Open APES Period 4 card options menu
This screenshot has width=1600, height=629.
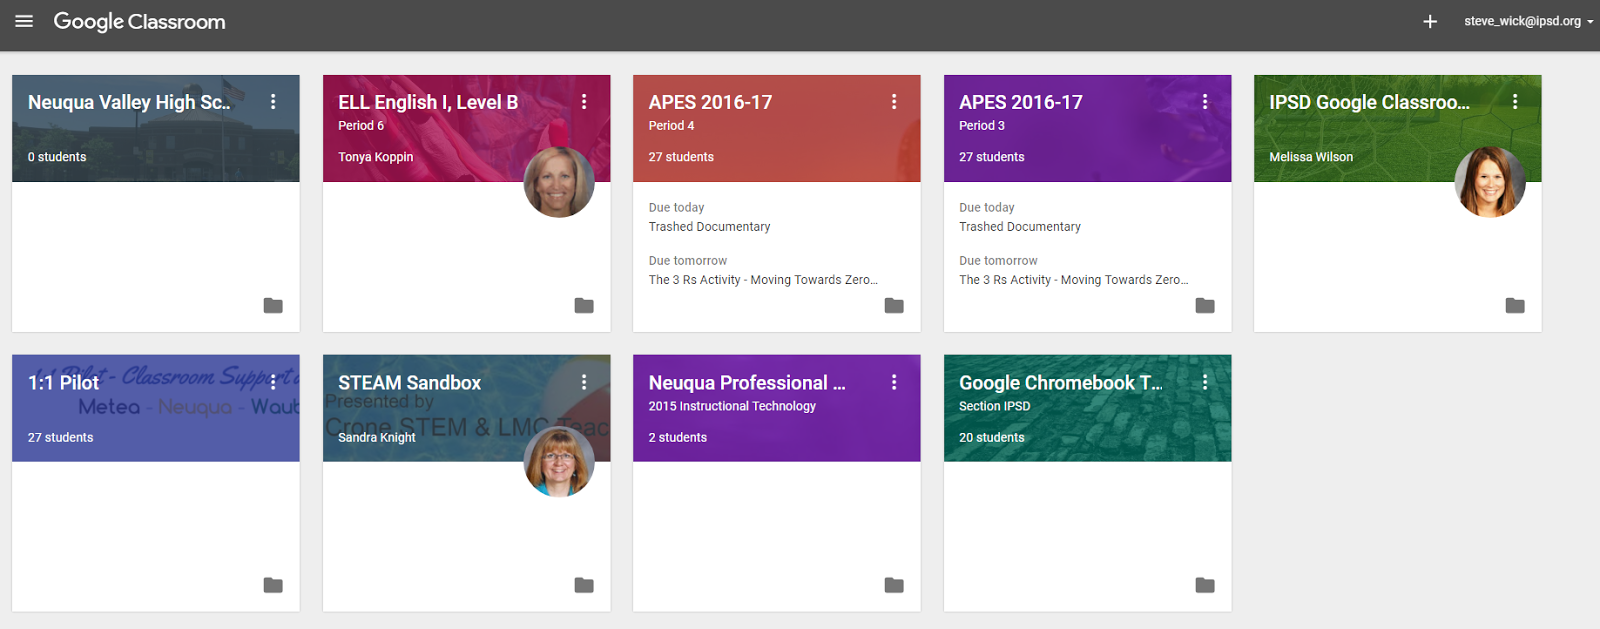click(x=894, y=102)
